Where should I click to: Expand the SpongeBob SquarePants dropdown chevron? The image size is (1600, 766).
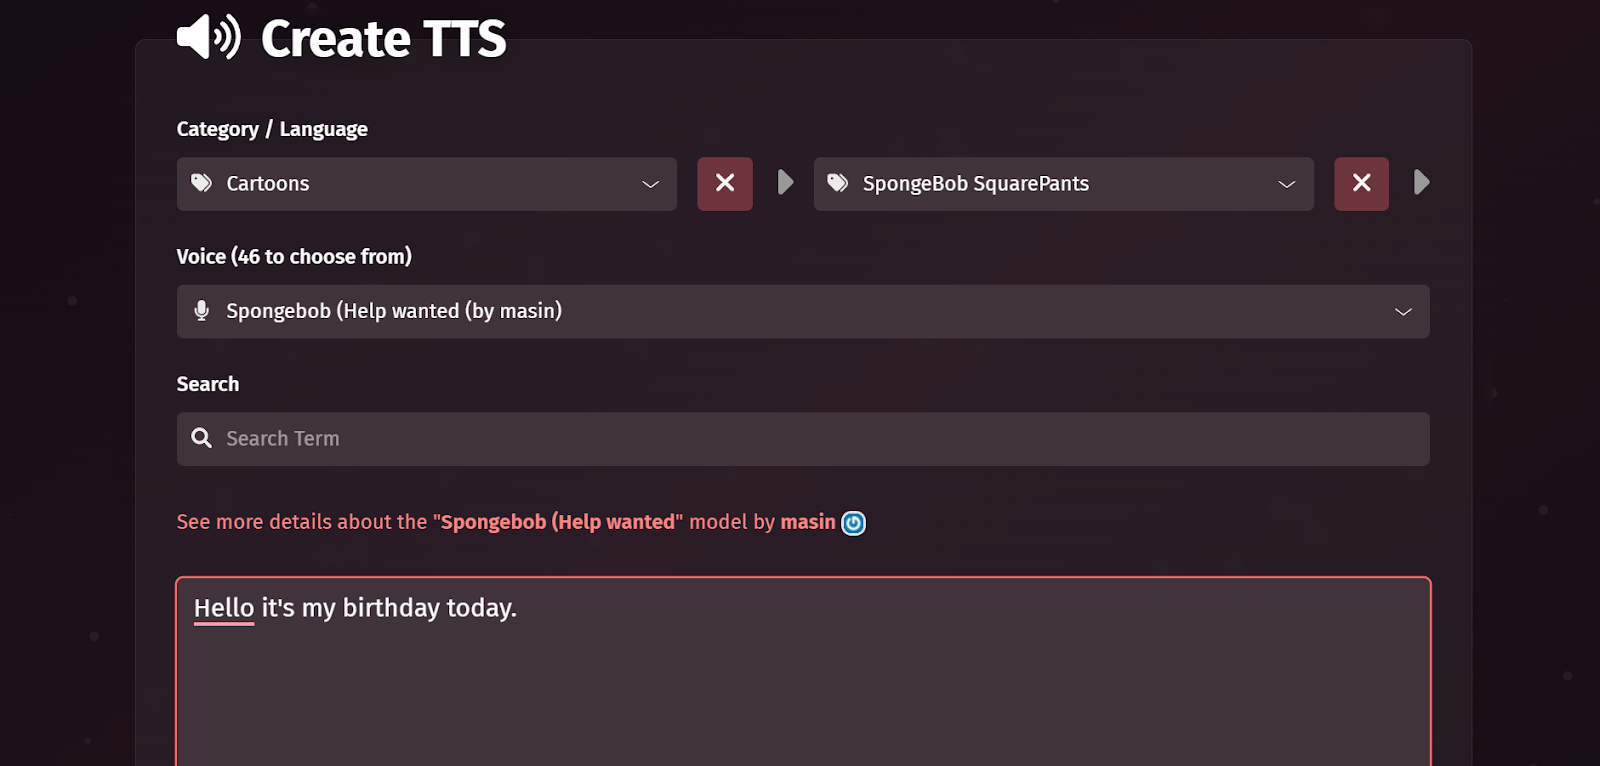(1287, 184)
